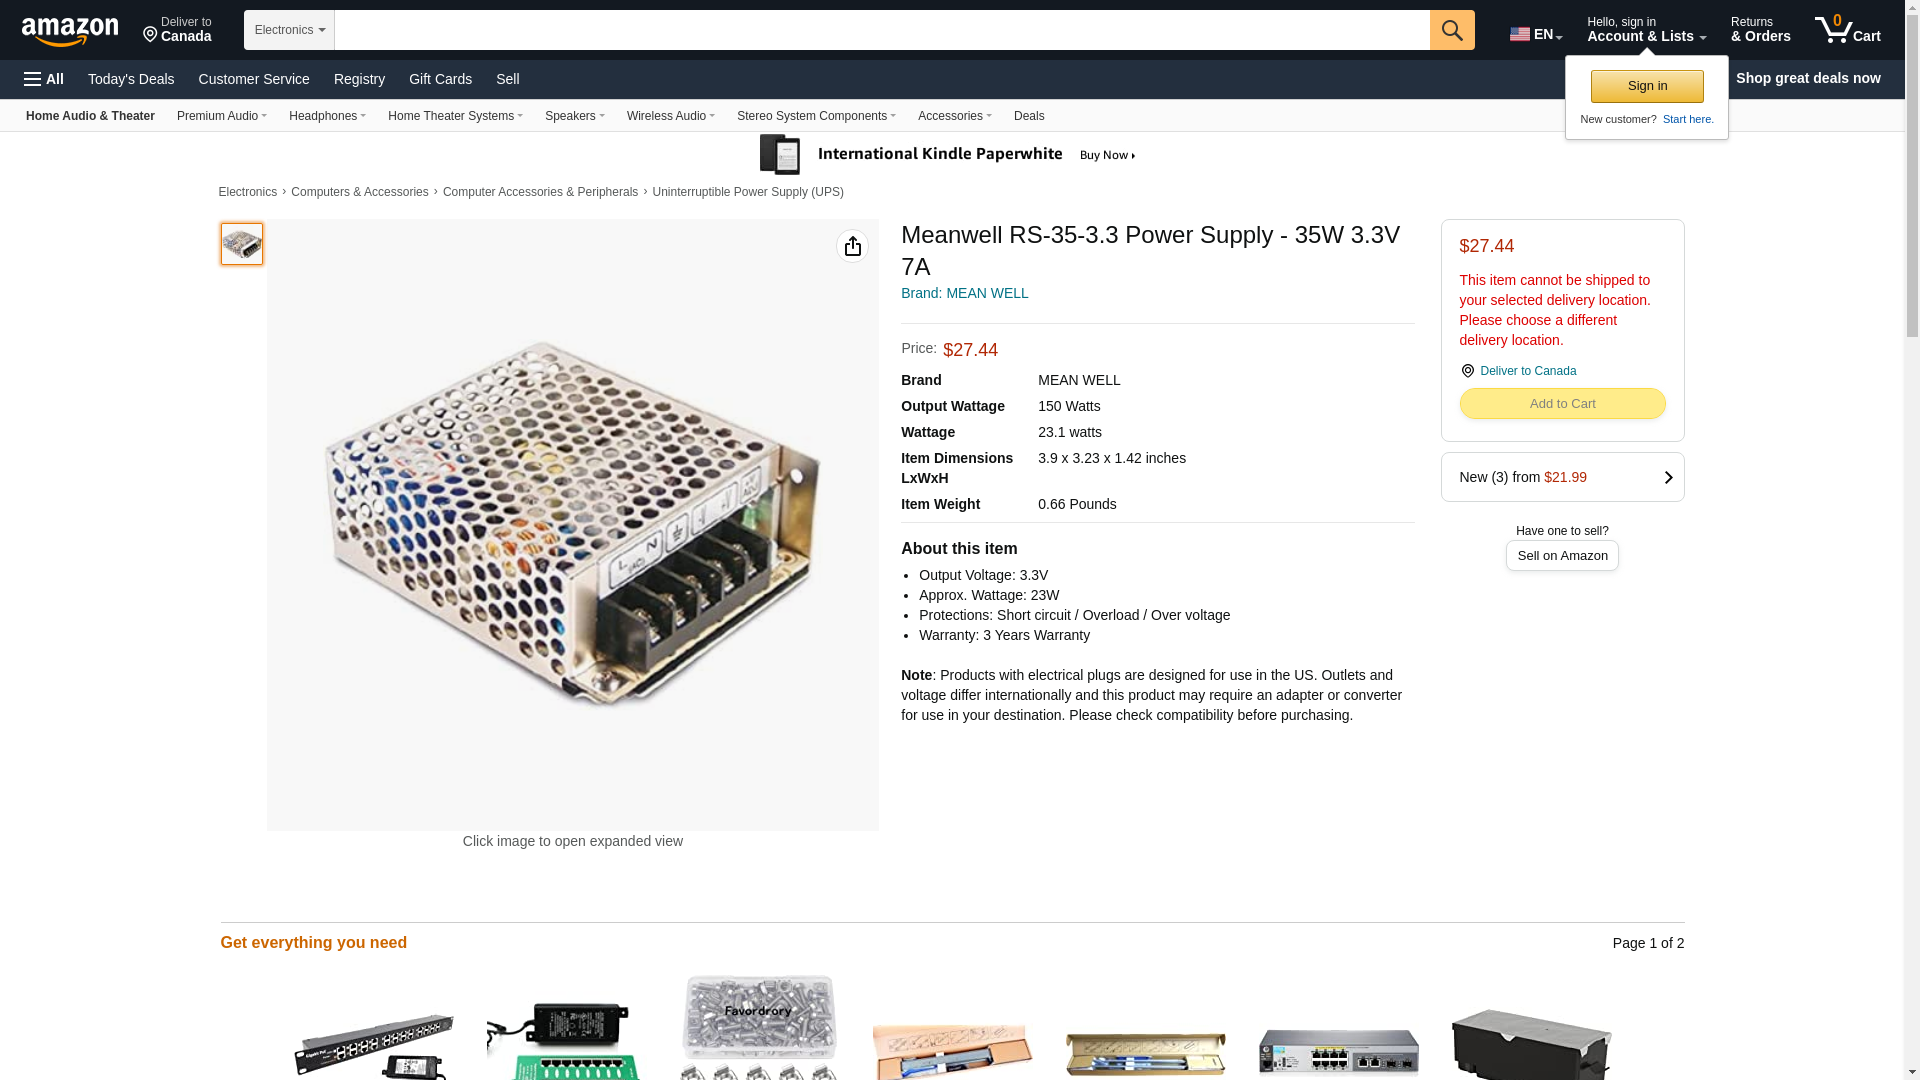Open Today's Deals
Image resolution: width=1920 pixels, height=1080 pixels.
click(131, 79)
